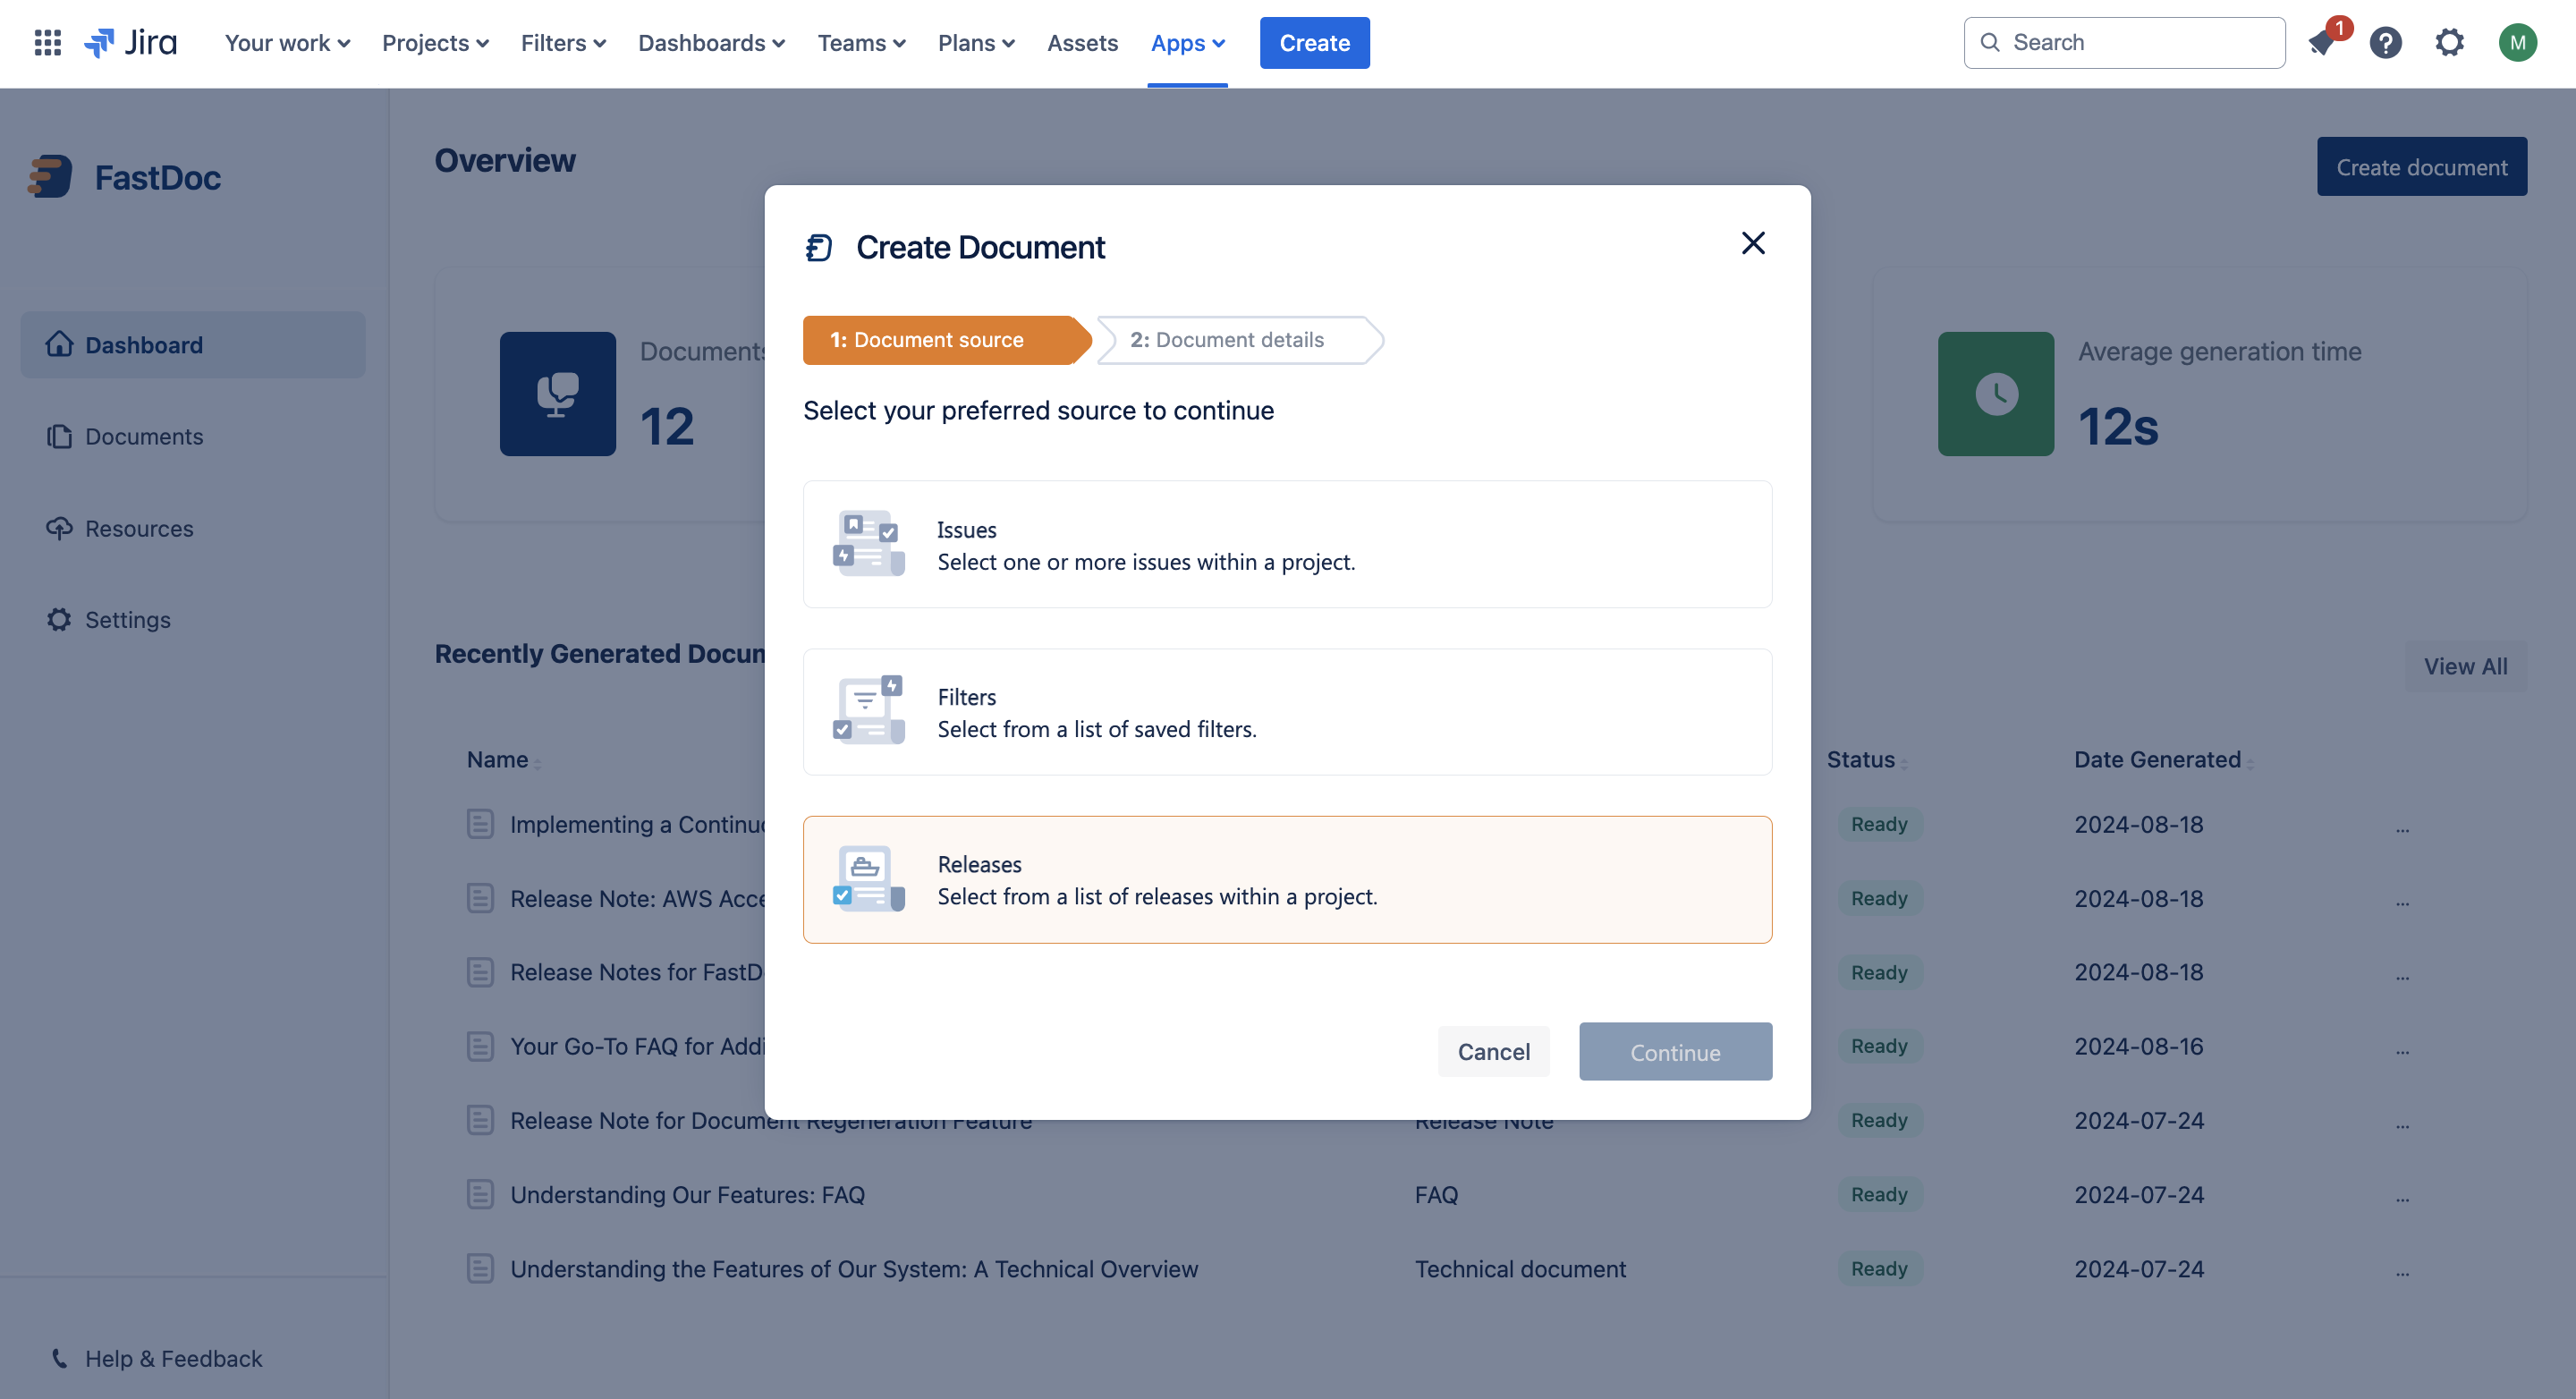Choose Filters as document source
Viewport: 2576px width, 1399px height.
tap(1287, 712)
